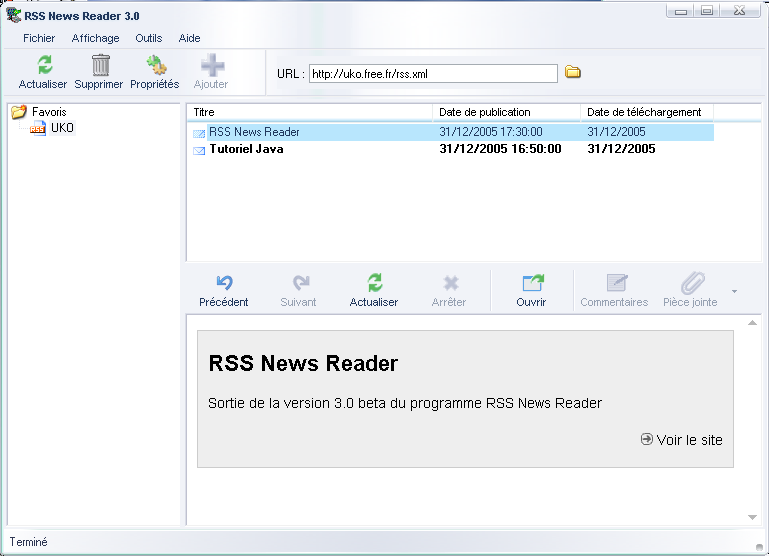Close the RSS News Reader window
Viewport: 769px width, 556px height.
coord(740,11)
